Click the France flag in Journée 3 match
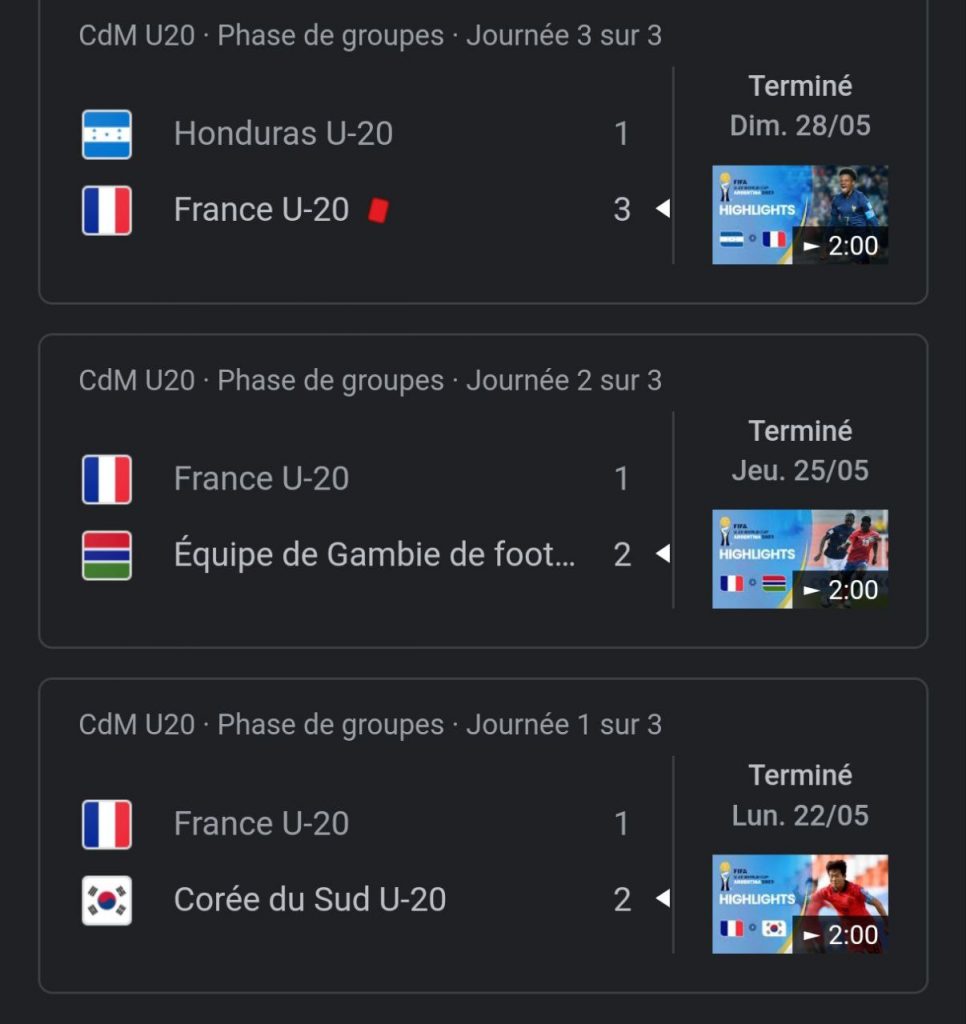Viewport: 966px width, 1024px height. (106, 210)
